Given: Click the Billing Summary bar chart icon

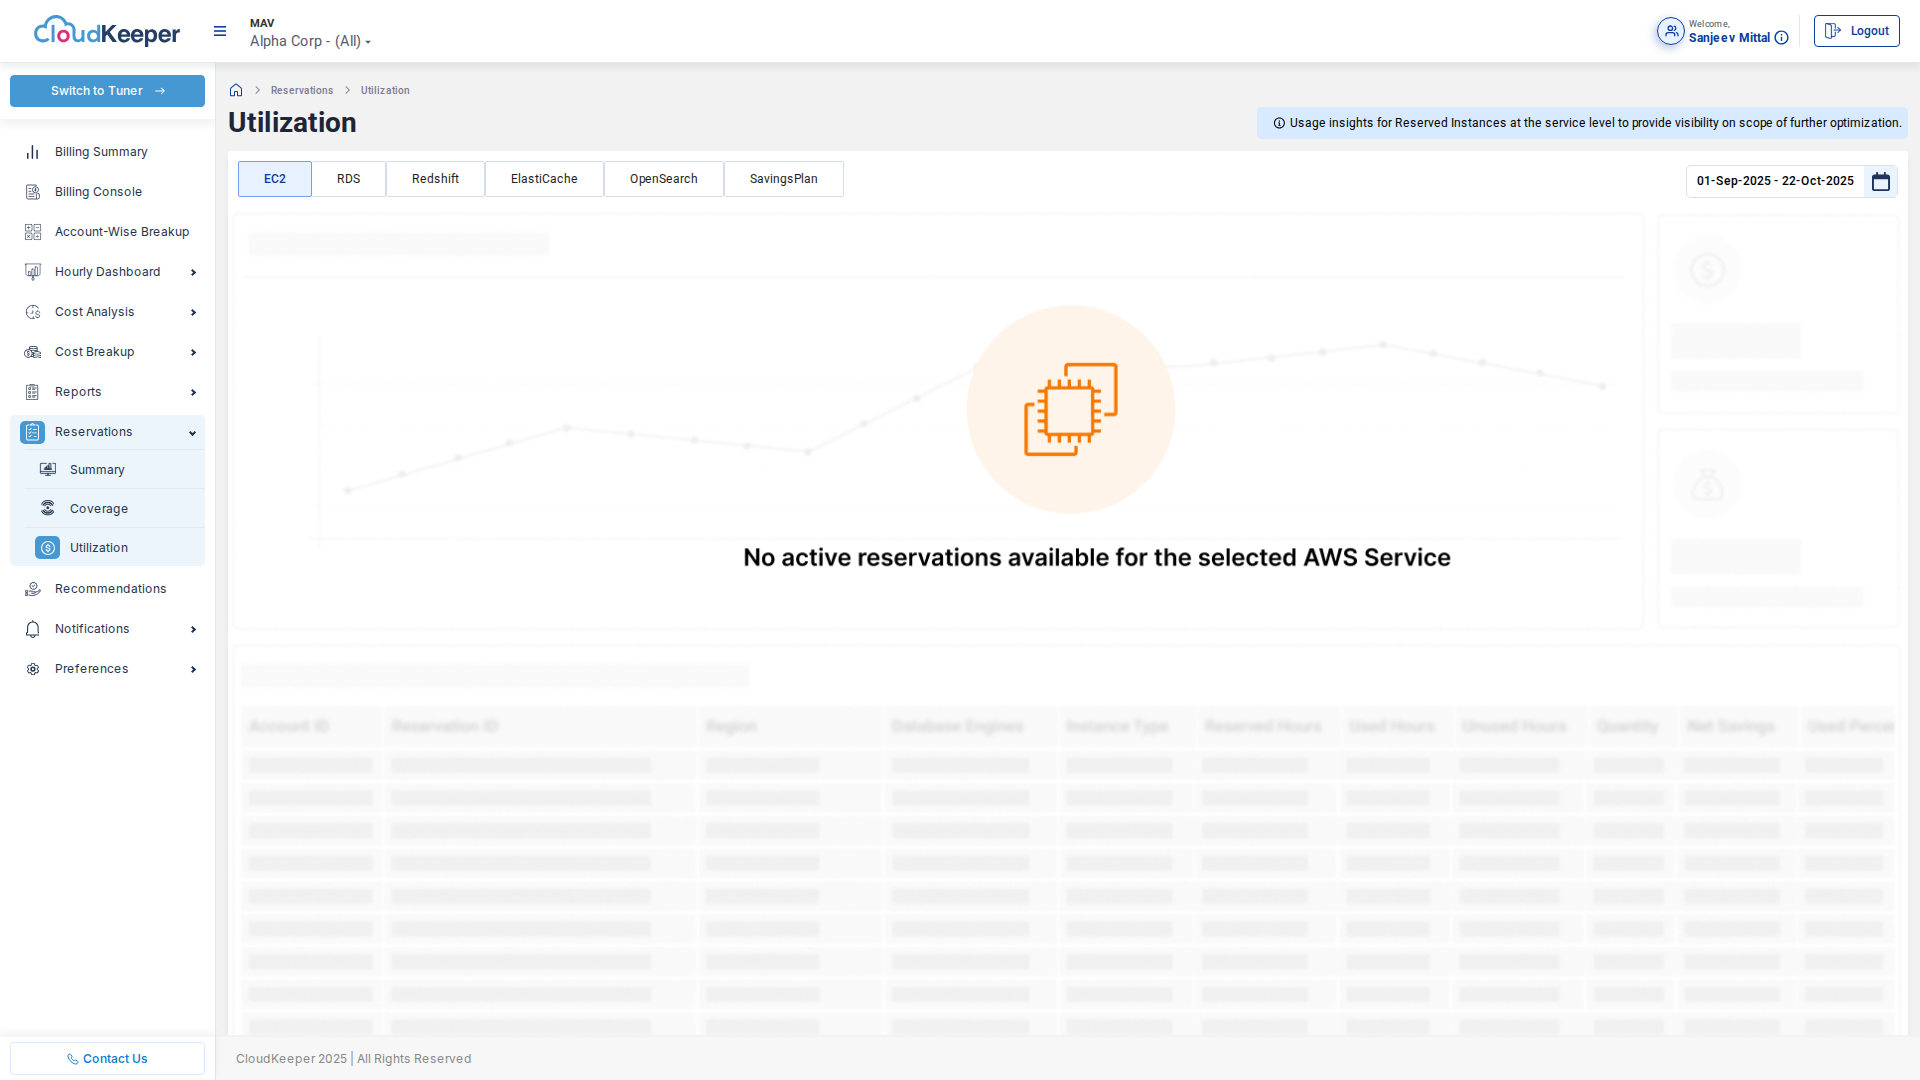Looking at the screenshot, I should pos(33,152).
